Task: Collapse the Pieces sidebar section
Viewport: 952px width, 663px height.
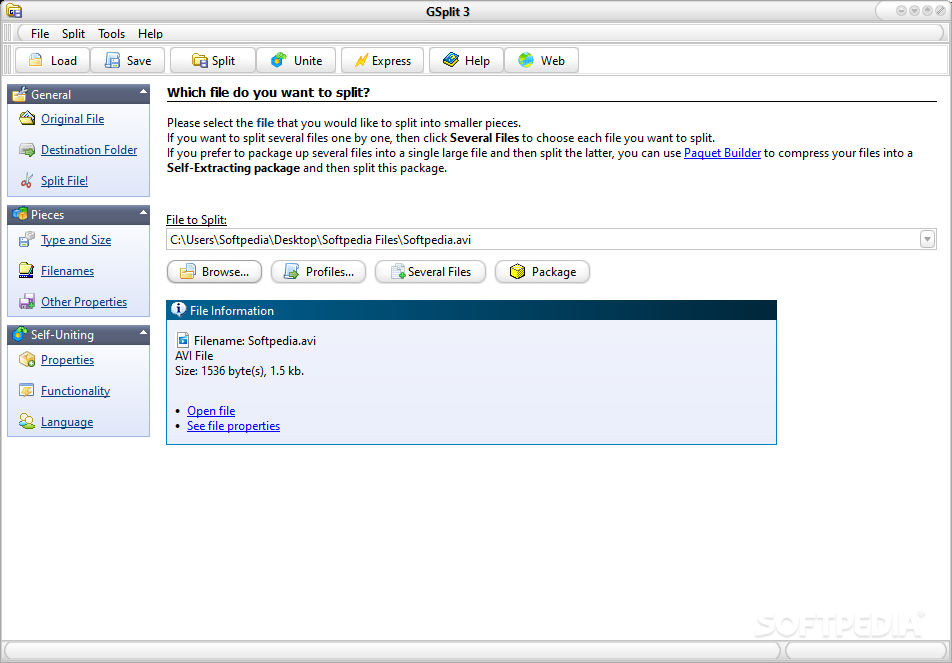Action: click(143, 212)
